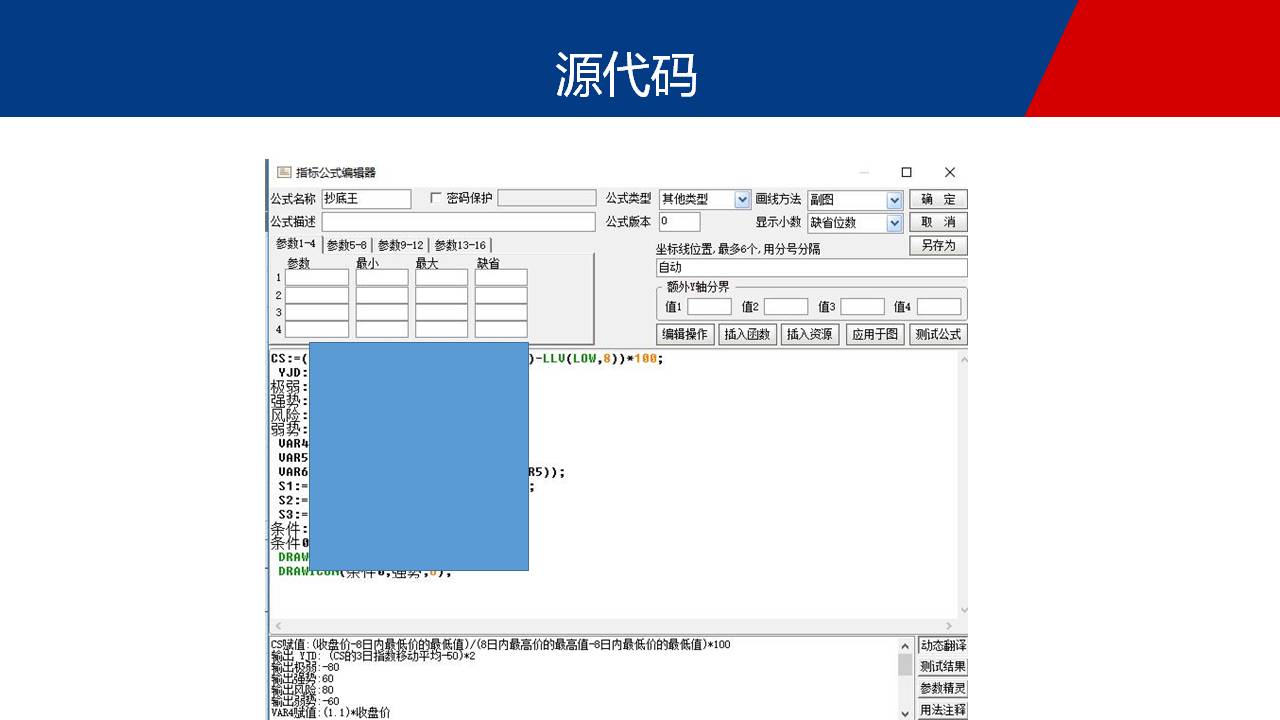Focus the 公式名称 field containing 抄底王
This screenshot has height=720, width=1280.
pyautogui.click(x=366, y=199)
